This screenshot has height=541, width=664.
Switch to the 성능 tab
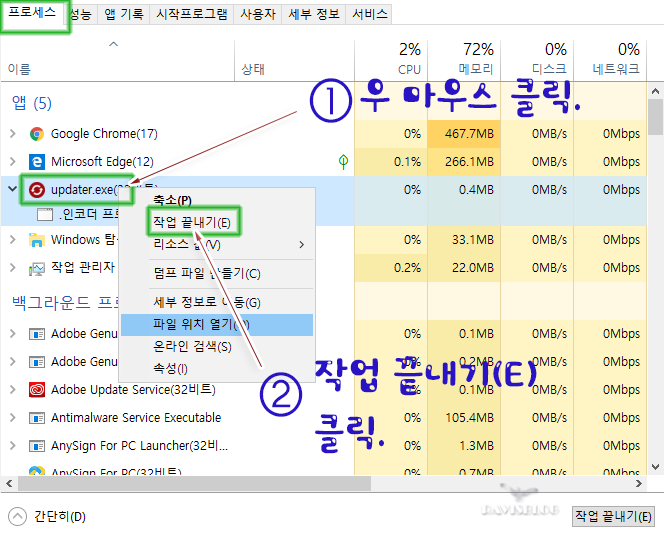(x=80, y=15)
